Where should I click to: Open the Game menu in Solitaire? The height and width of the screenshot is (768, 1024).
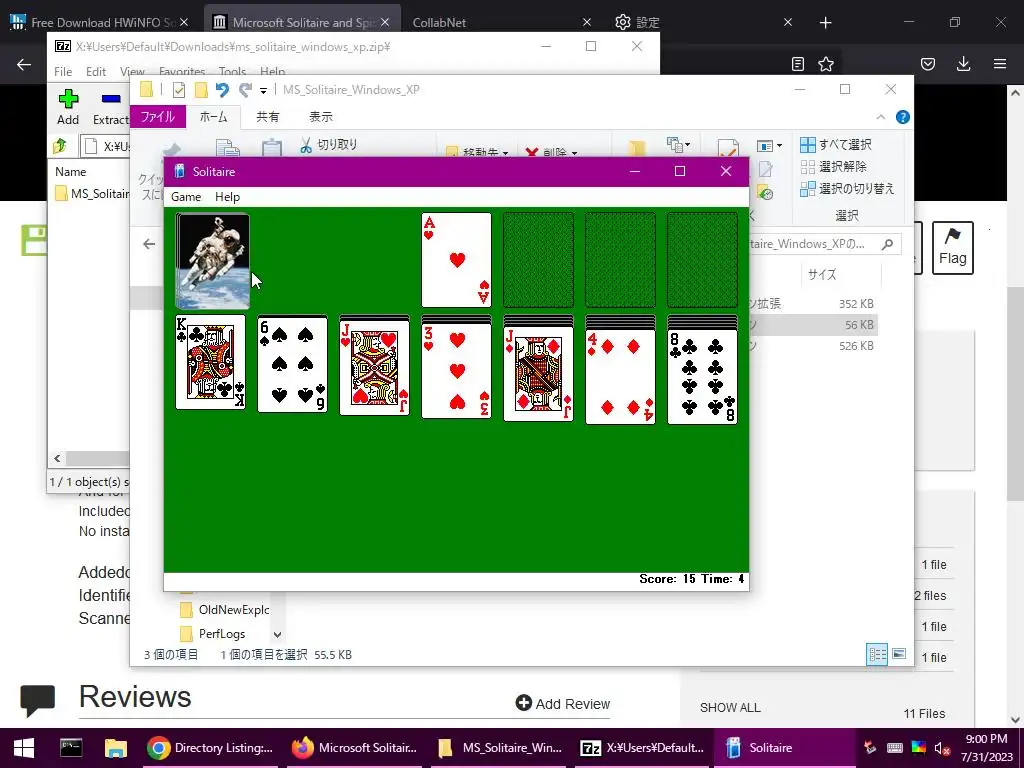185,197
